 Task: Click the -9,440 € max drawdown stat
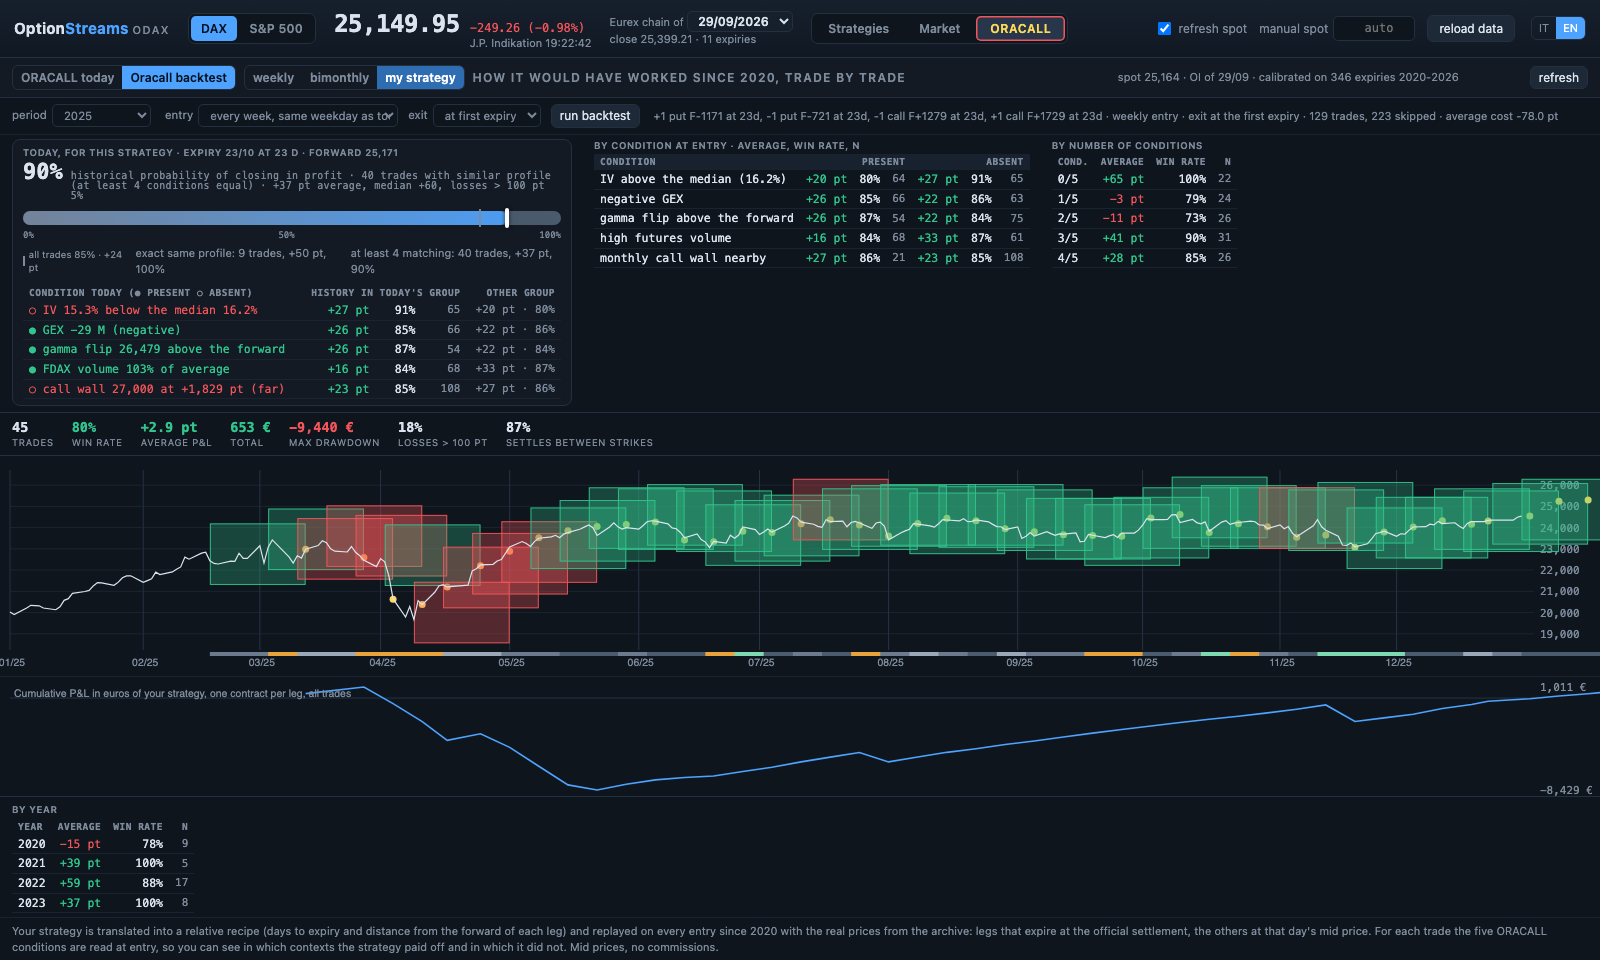(334, 434)
